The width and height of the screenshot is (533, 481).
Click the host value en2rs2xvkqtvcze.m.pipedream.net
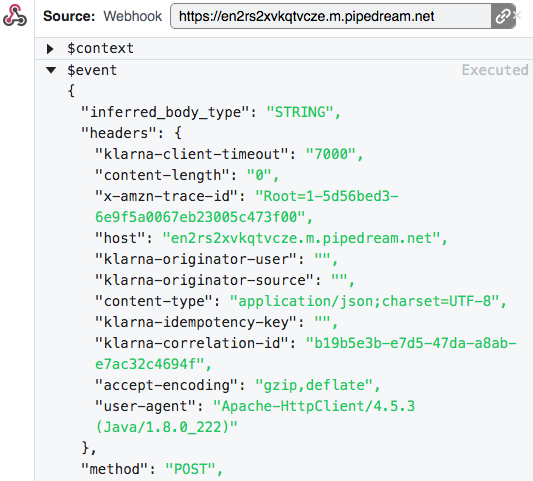point(302,238)
